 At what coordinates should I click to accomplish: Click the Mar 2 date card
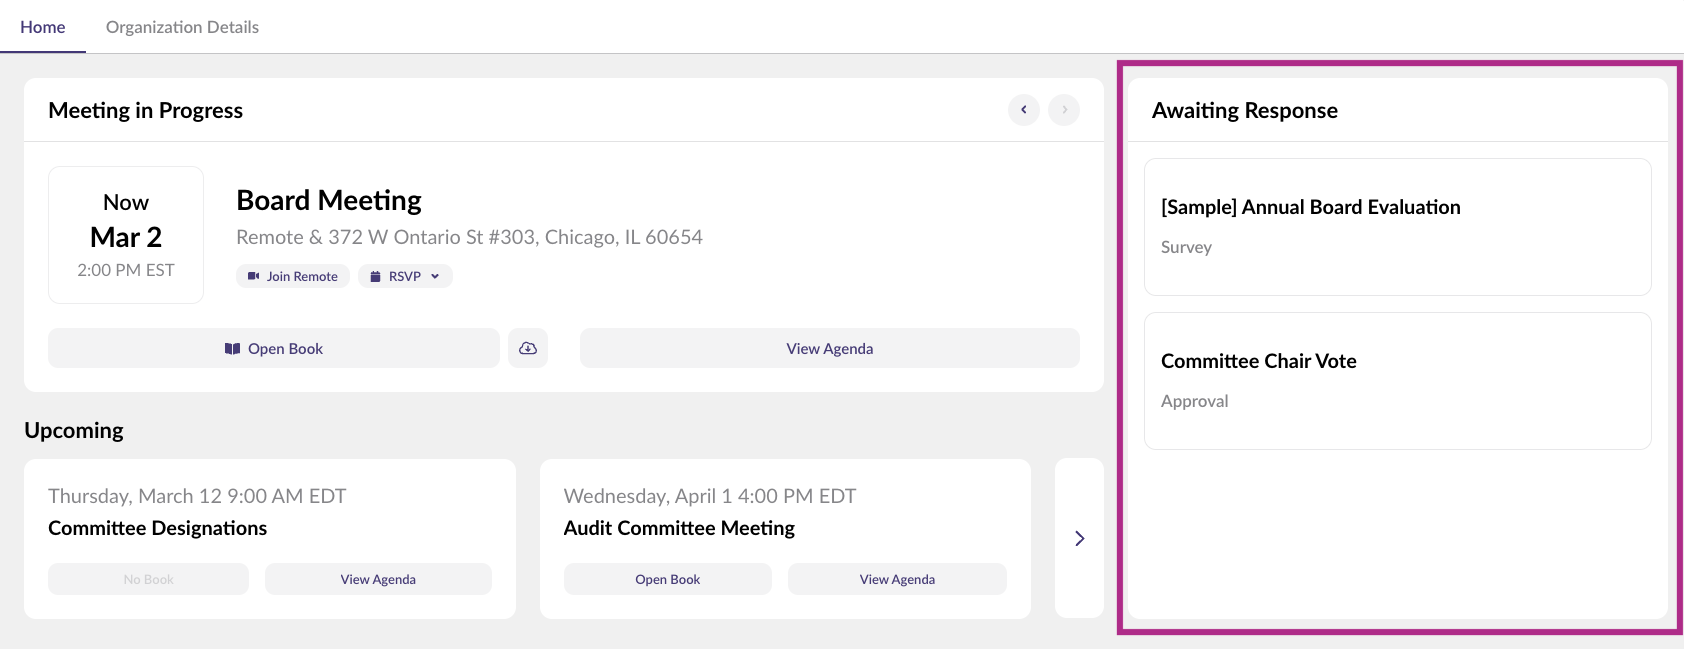126,235
